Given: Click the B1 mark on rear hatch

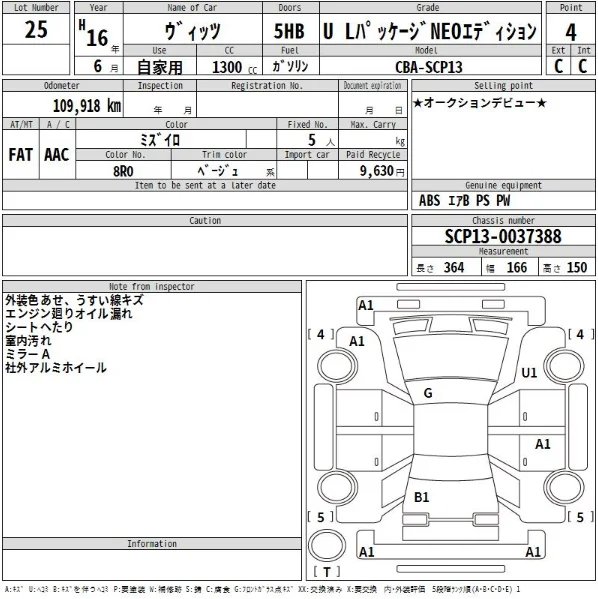Looking at the screenshot, I should 421,497.
